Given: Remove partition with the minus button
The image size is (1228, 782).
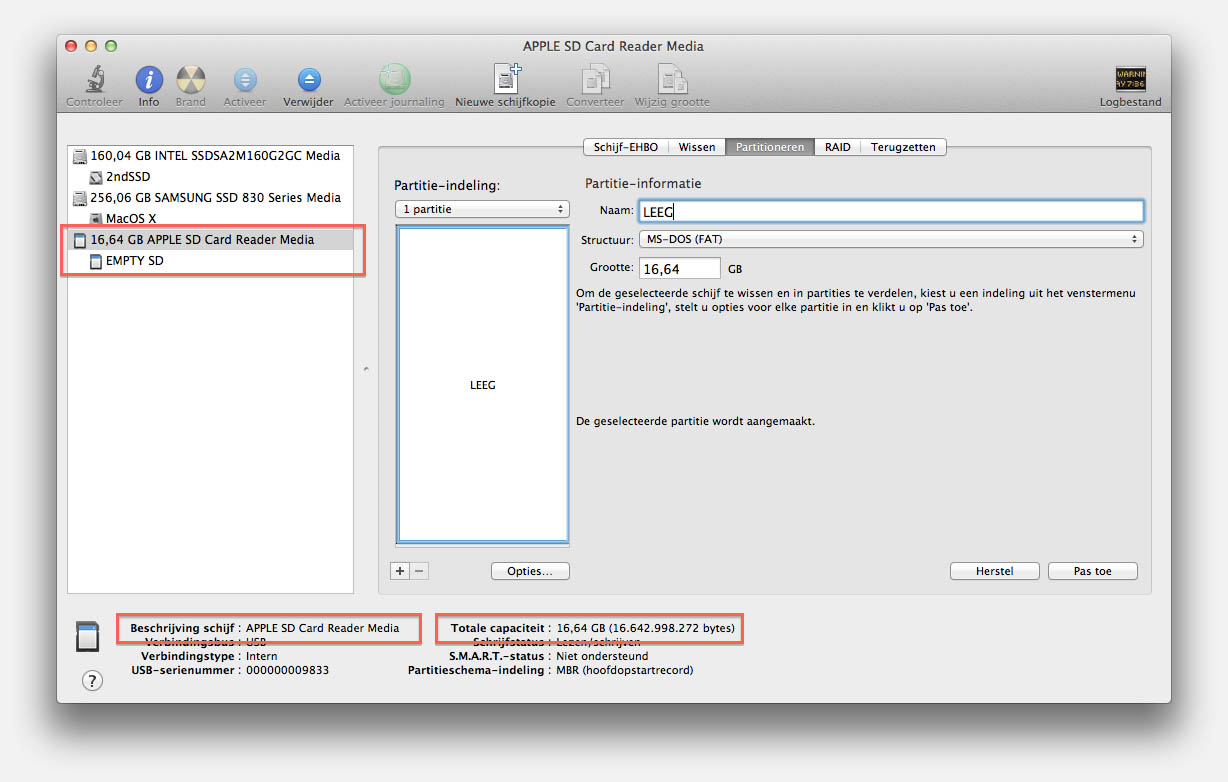Looking at the screenshot, I should [419, 571].
